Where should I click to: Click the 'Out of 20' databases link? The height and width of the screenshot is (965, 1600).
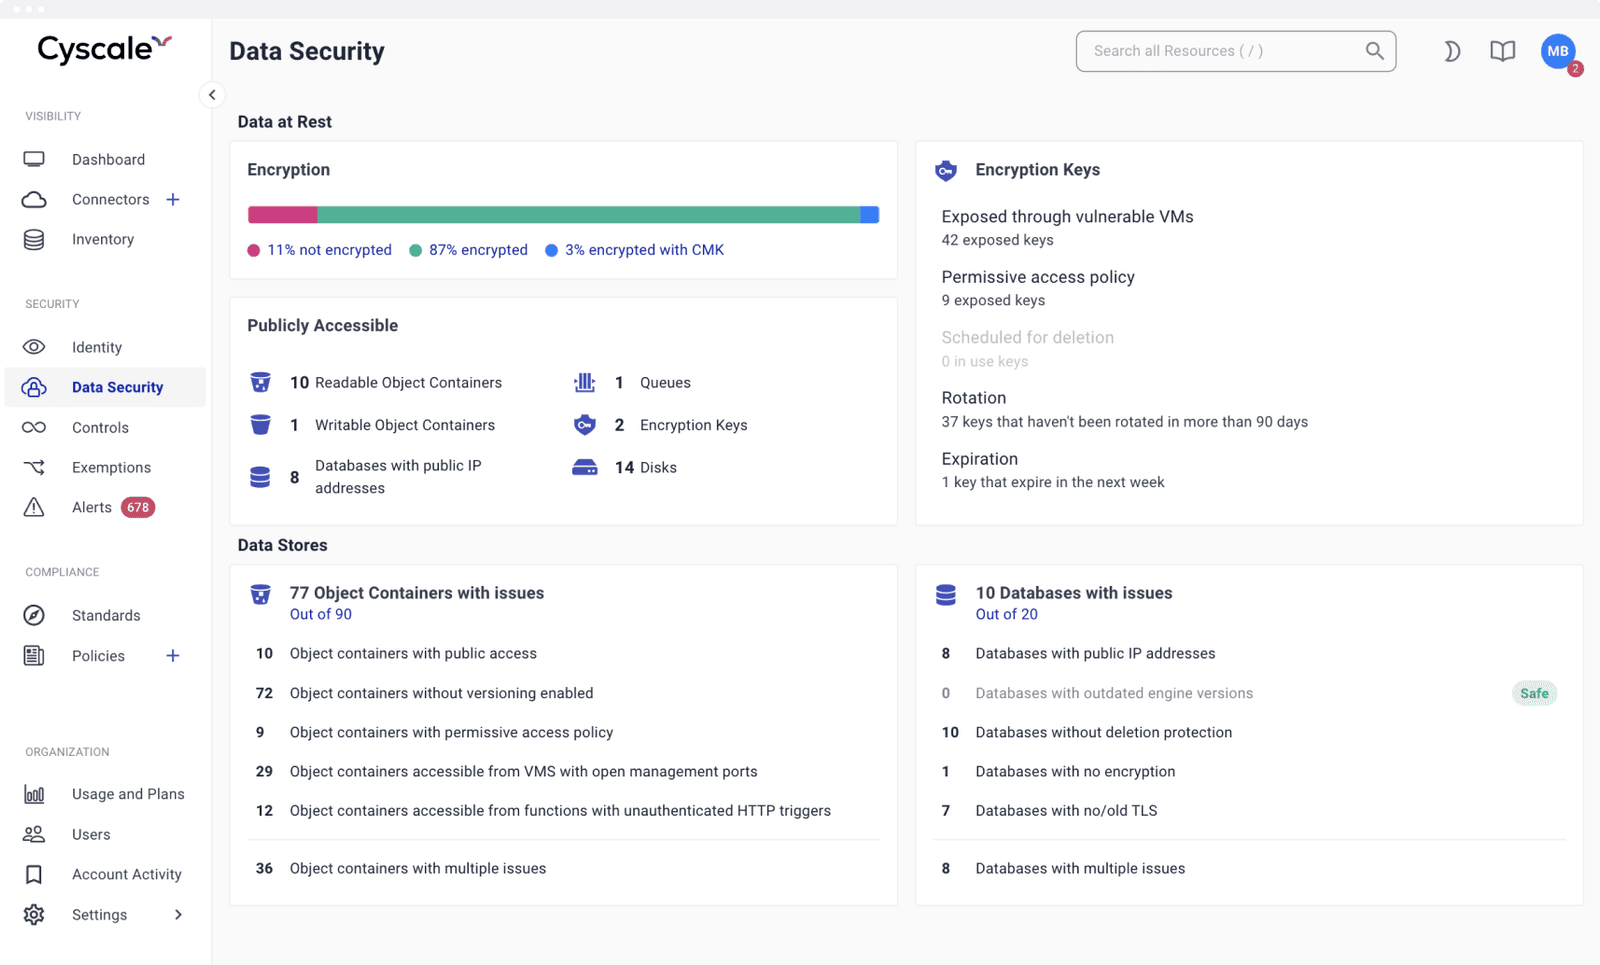click(1006, 614)
